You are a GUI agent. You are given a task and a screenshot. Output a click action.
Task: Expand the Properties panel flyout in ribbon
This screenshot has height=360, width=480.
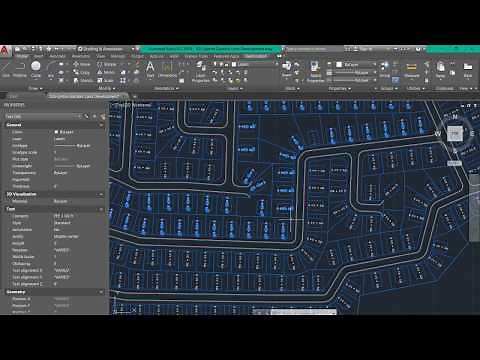tap(340, 88)
